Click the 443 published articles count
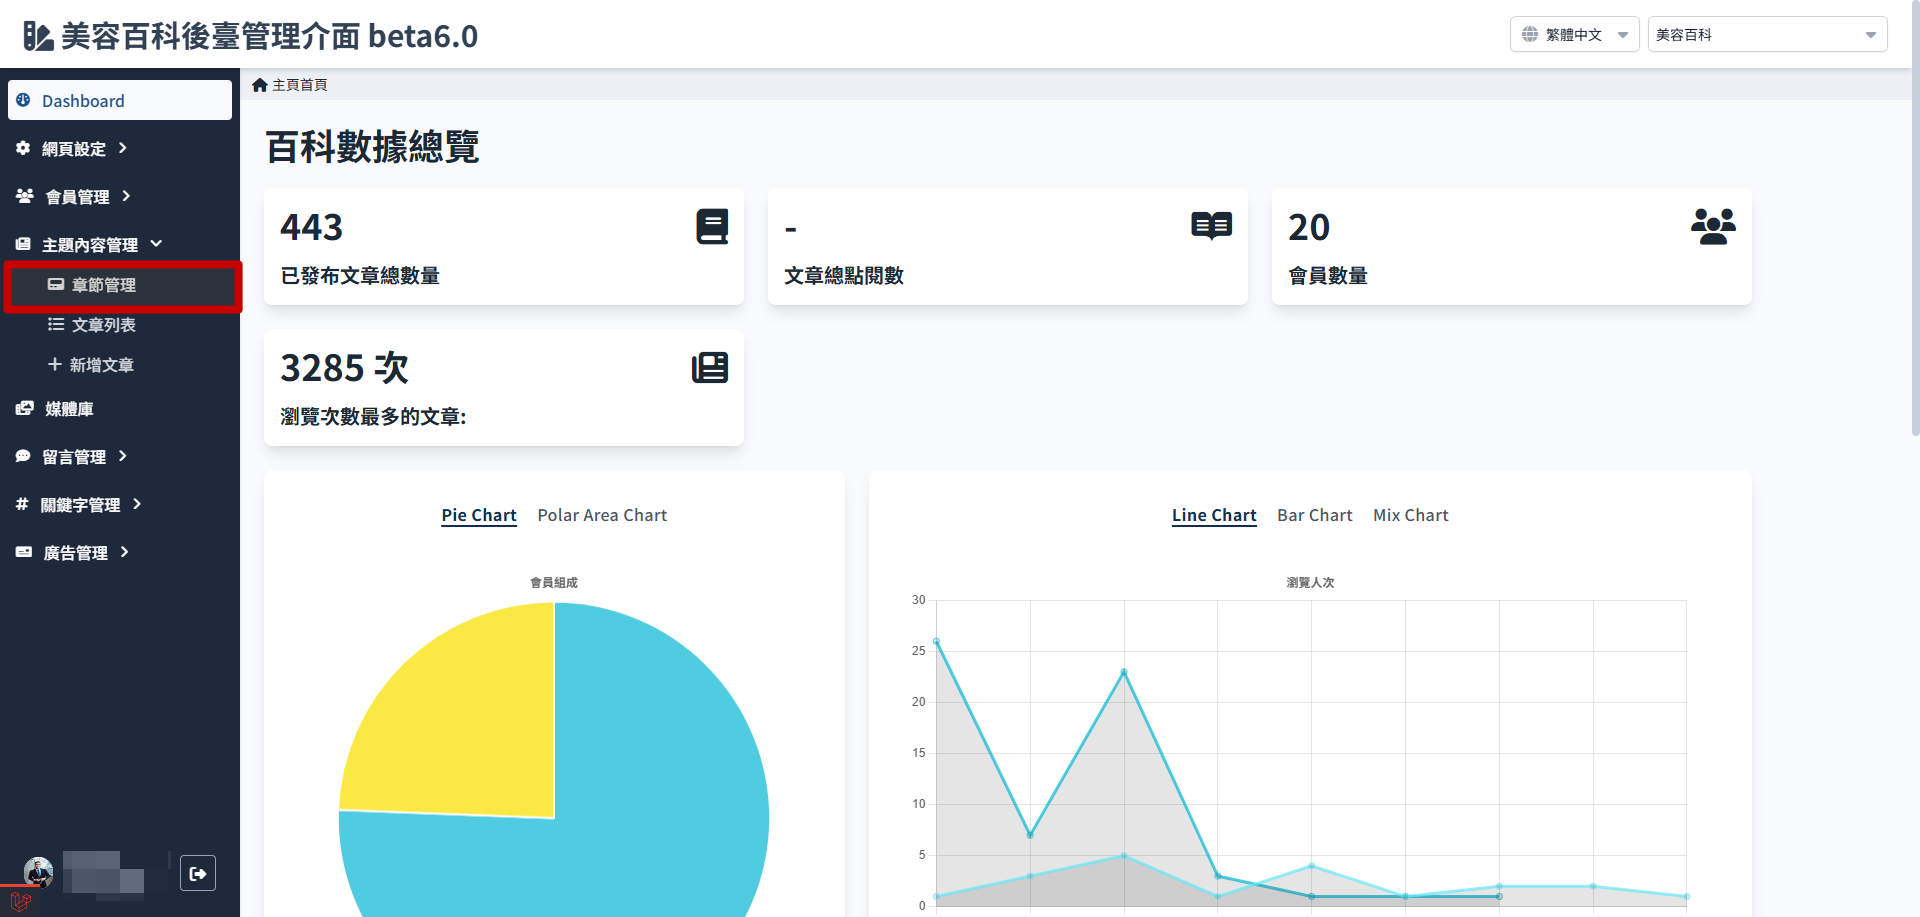1920x917 pixels. 311,227
